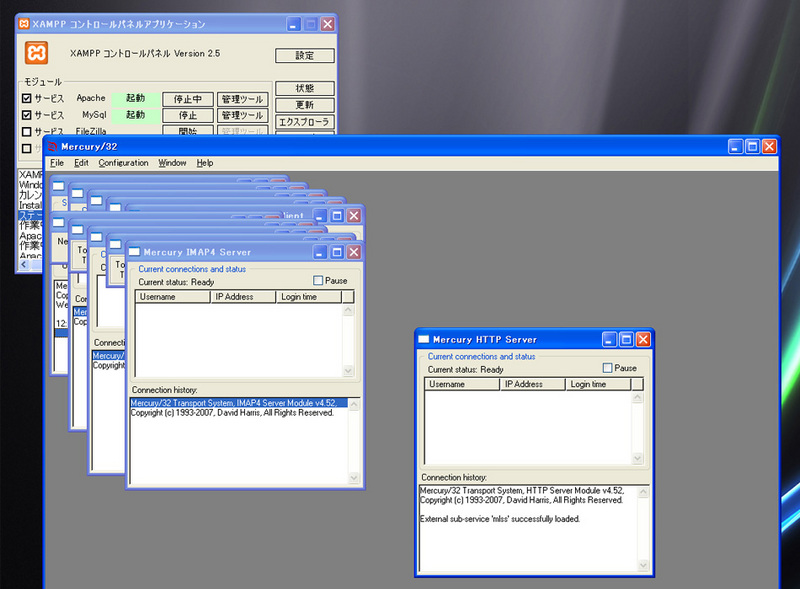Click MySql 起動 status label
The width and height of the screenshot is (800, 589).
pyautogui.click(x=136, y=115)
